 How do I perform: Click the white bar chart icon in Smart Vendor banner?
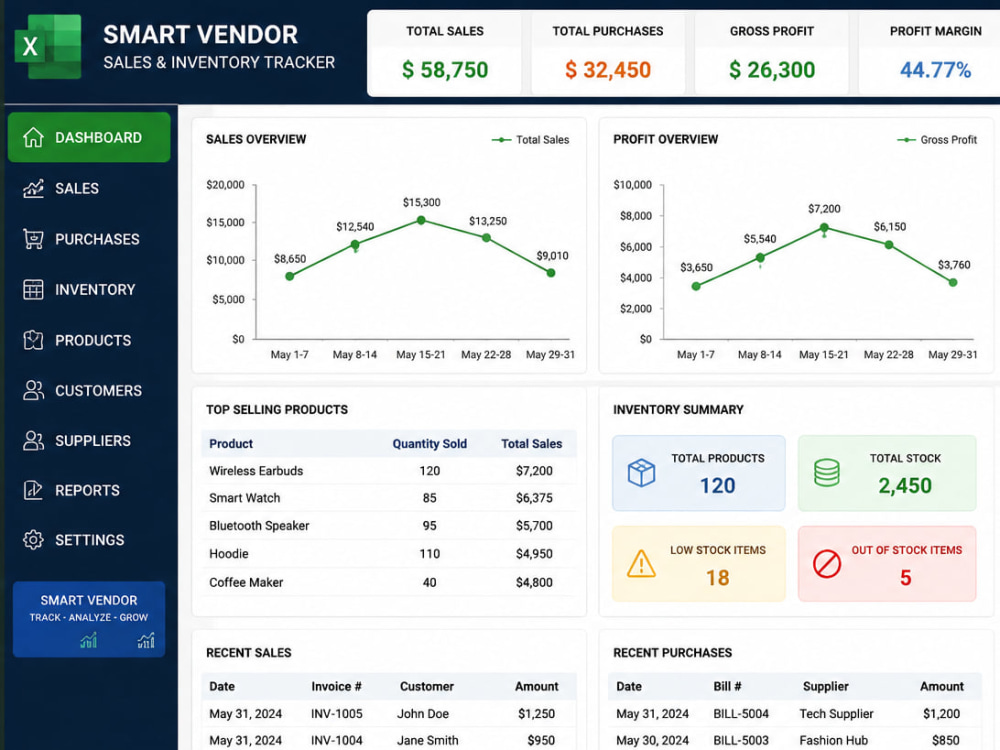[146, 640]
